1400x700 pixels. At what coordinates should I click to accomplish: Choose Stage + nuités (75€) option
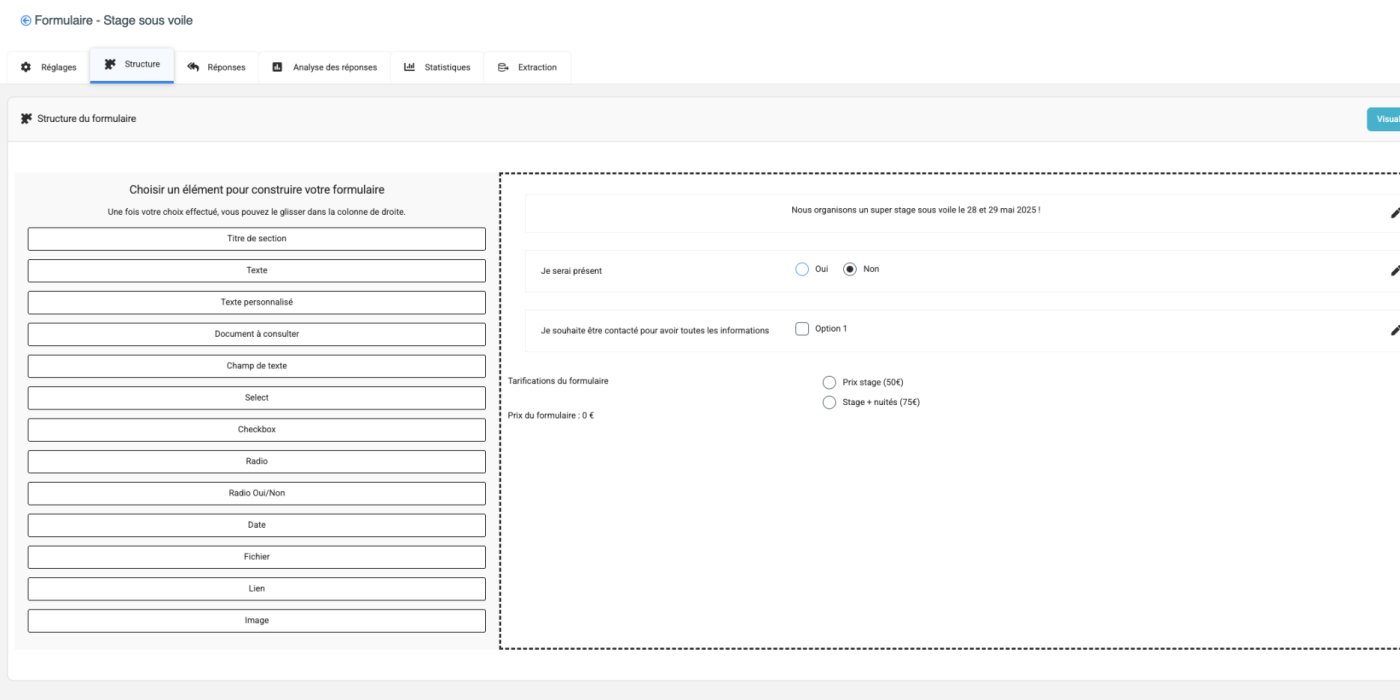click(x=829, y=402)
